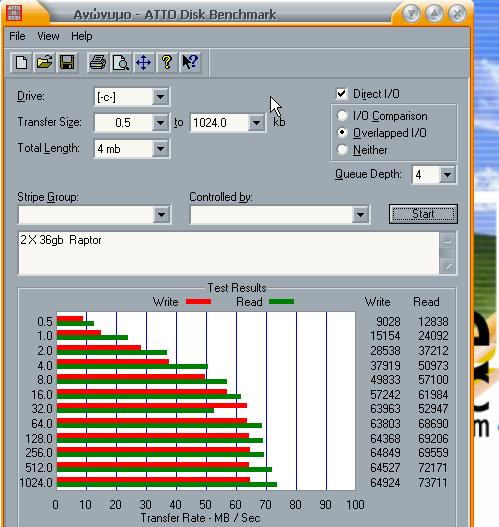Viewport: 499px width, 527px height.
Task: Click inside the 2 X 36gb Raptor description field
Action: click(x=228, y=253)
